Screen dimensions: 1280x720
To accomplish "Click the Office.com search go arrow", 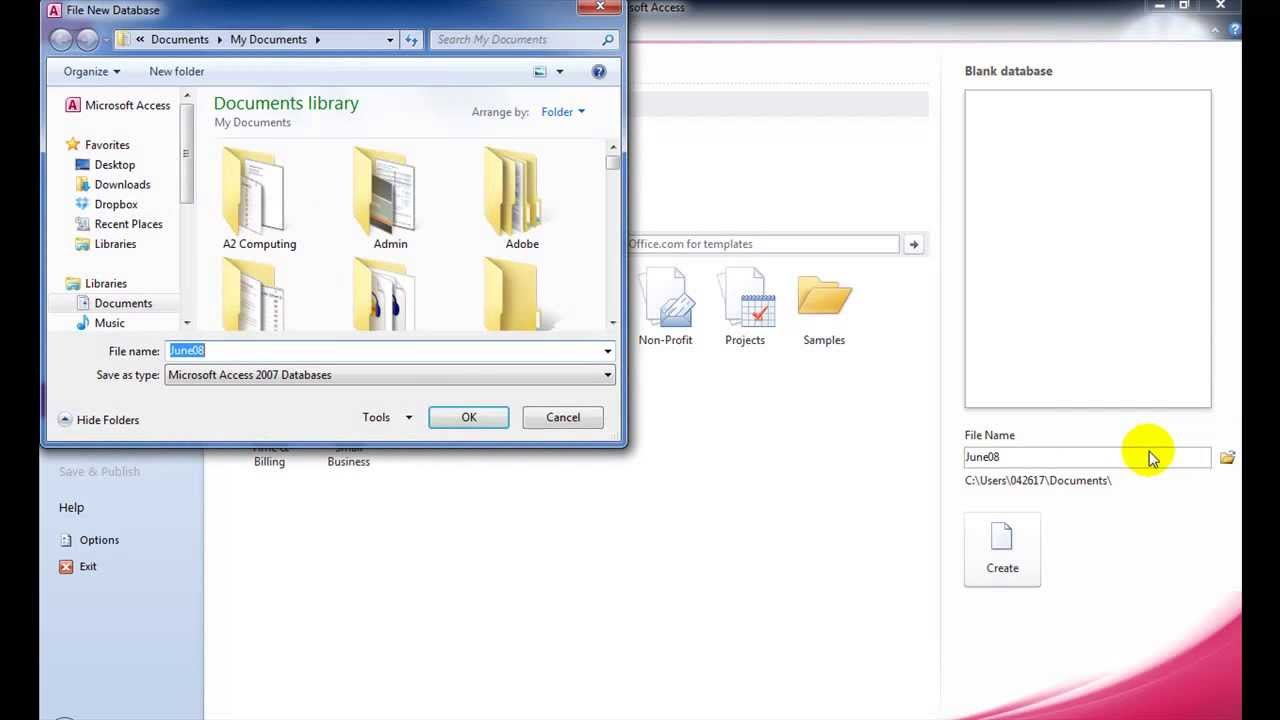I will (913, 244).
